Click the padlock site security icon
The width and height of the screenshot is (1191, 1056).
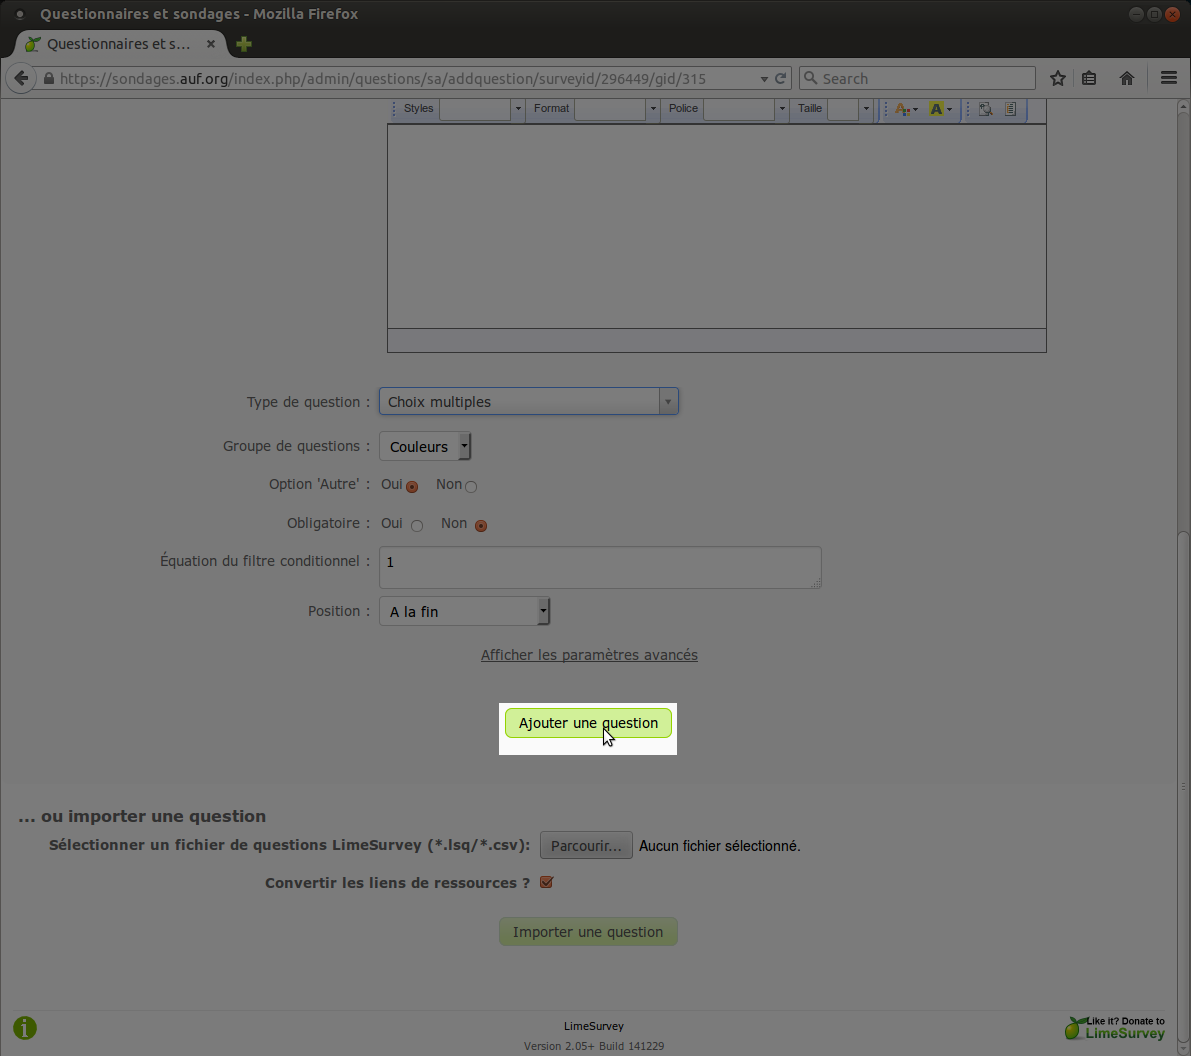pyautogui.click(x=49, y=78)
